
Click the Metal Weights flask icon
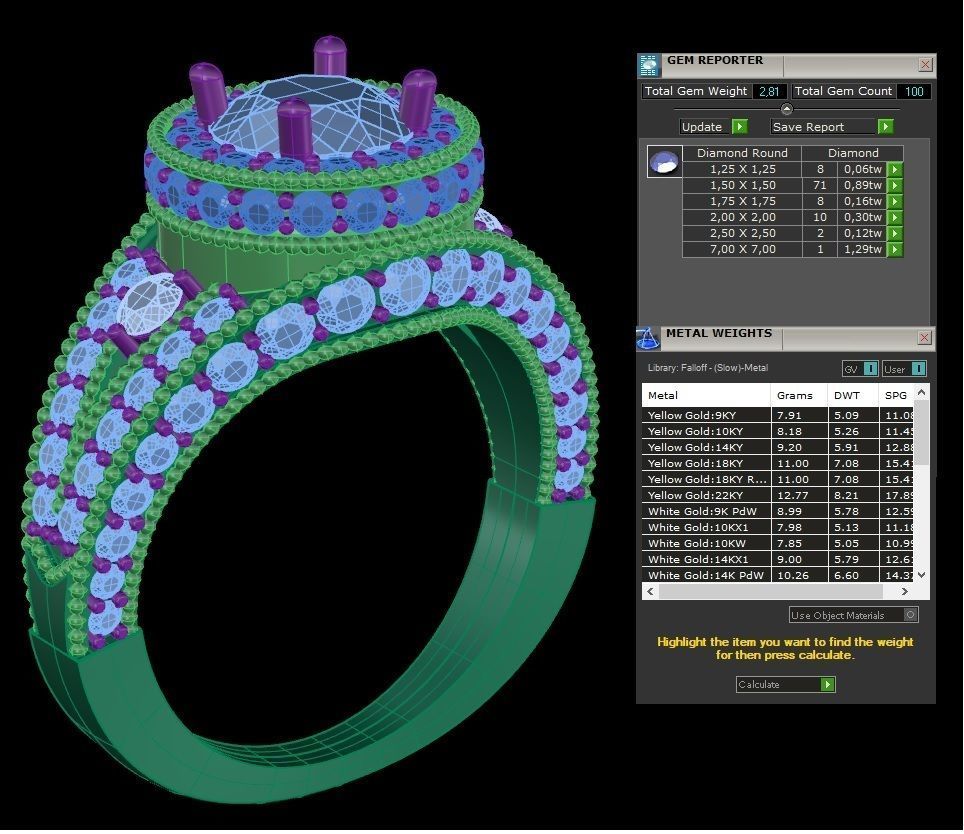point(649,338)
